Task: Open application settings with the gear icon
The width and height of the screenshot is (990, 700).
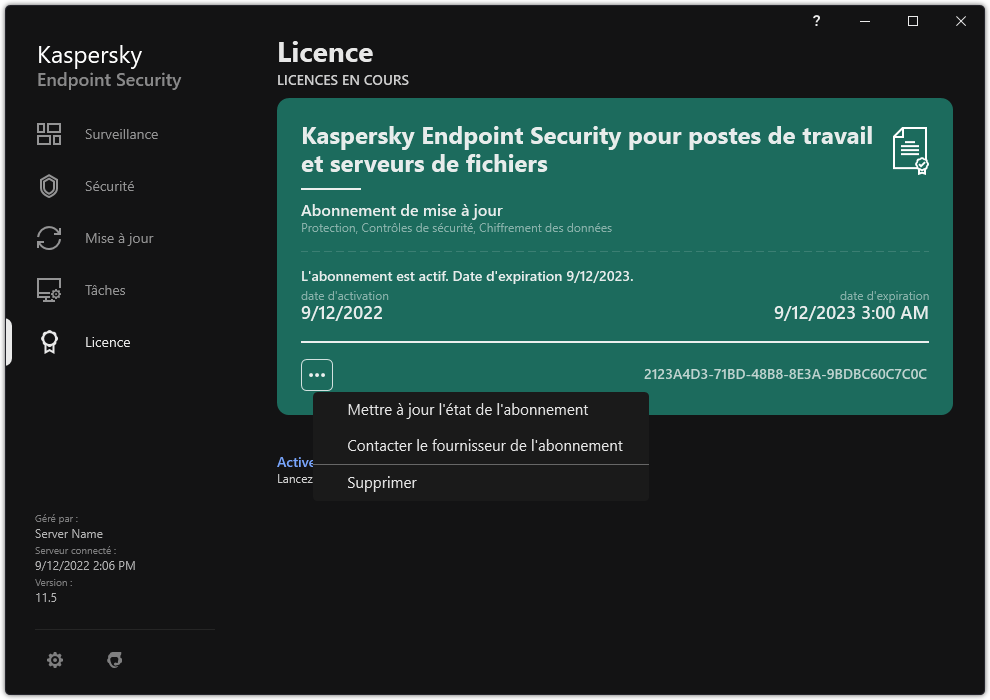Action: tap(55, 660)
